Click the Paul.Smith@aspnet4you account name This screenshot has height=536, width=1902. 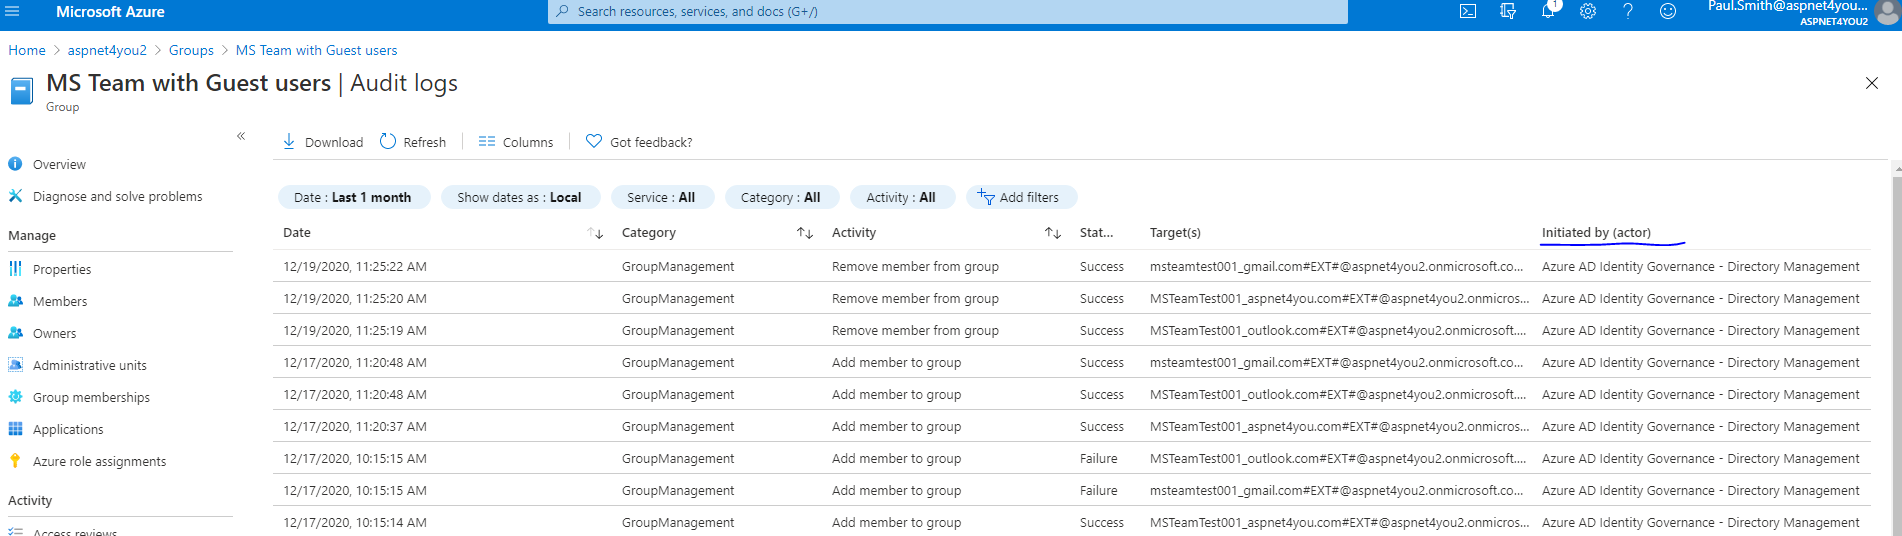1787,6
